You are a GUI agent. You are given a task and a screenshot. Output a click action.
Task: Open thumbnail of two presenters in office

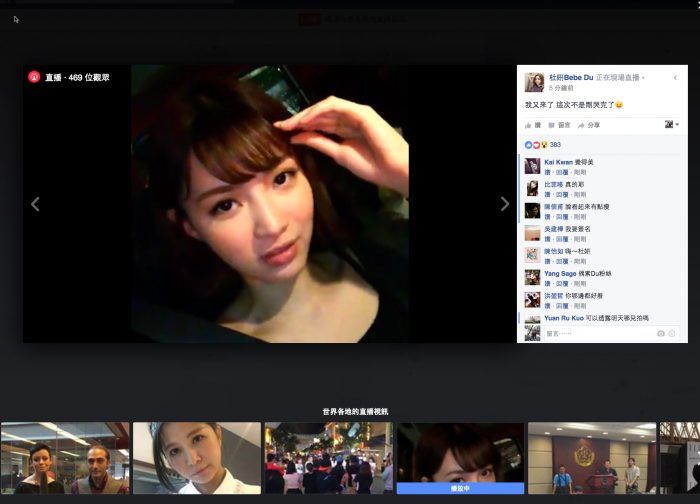tap(65, 458)
